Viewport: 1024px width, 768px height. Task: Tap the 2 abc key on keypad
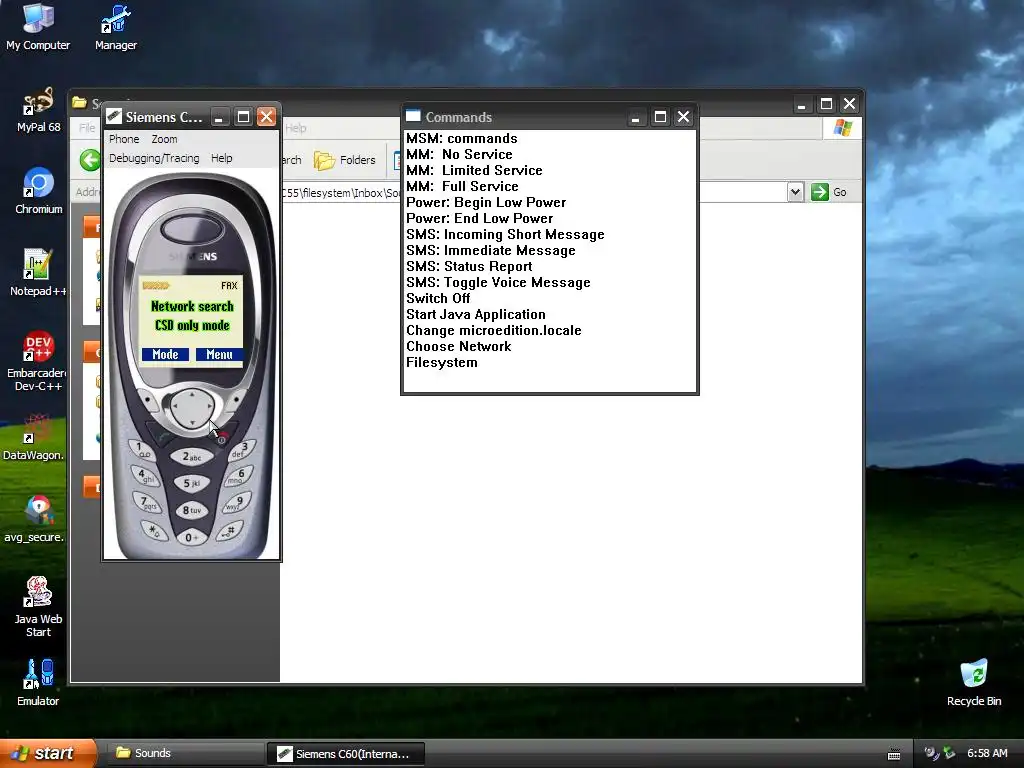pos(191,456)
